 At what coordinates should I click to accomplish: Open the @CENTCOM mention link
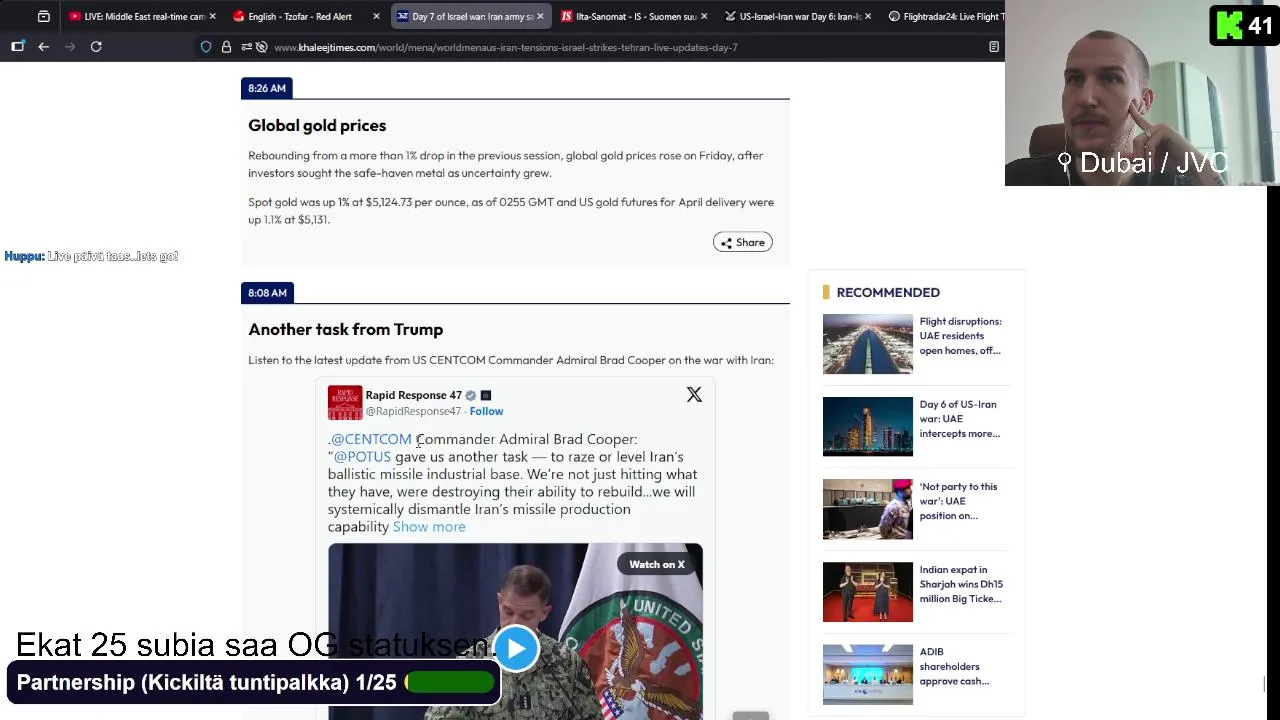tap(371, 439)
